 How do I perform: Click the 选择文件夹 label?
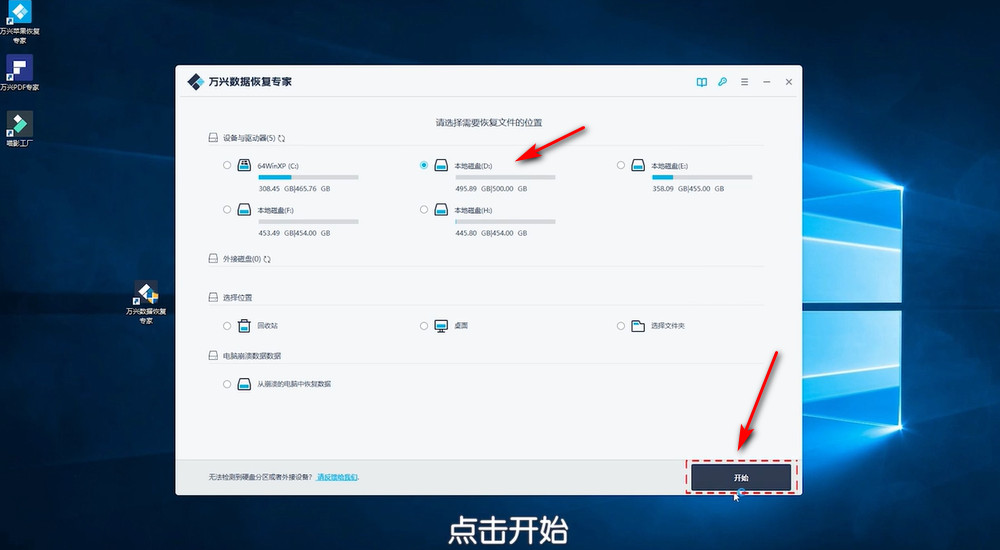(x=668, y=326)
